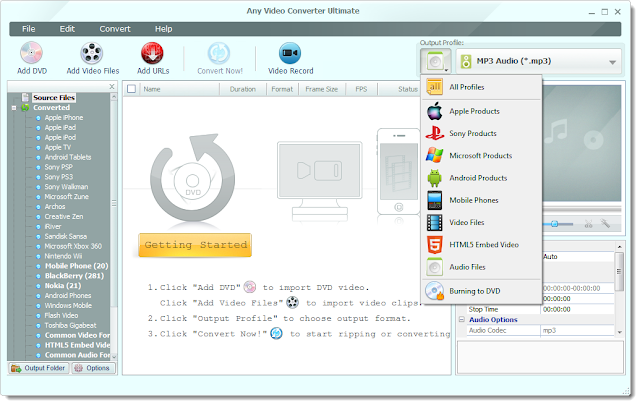Select the HTML5 Embed Video icon
The width and height of the screenshot is (640, 405).
click(x=435, y=245)
